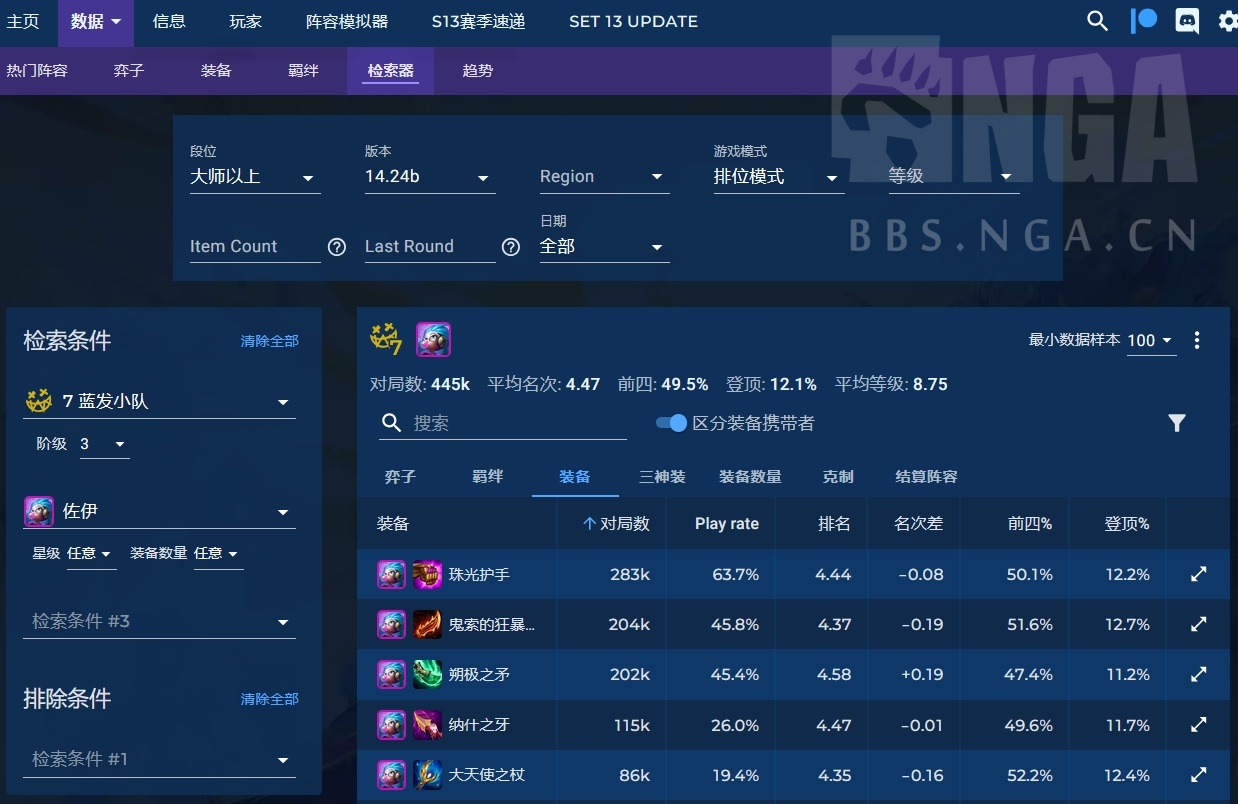The image size is (1238, 804).
Task: Go to 趋势 sub-navigation
Action: [x=478, y=71]
